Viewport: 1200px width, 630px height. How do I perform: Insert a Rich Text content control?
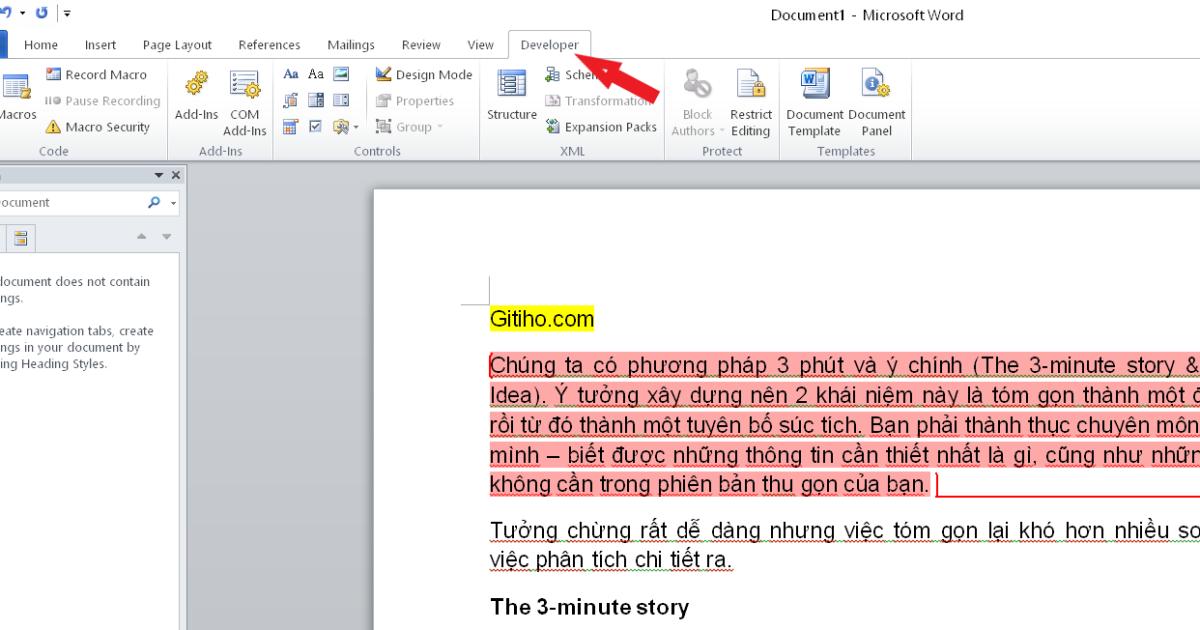coord(291,73)
